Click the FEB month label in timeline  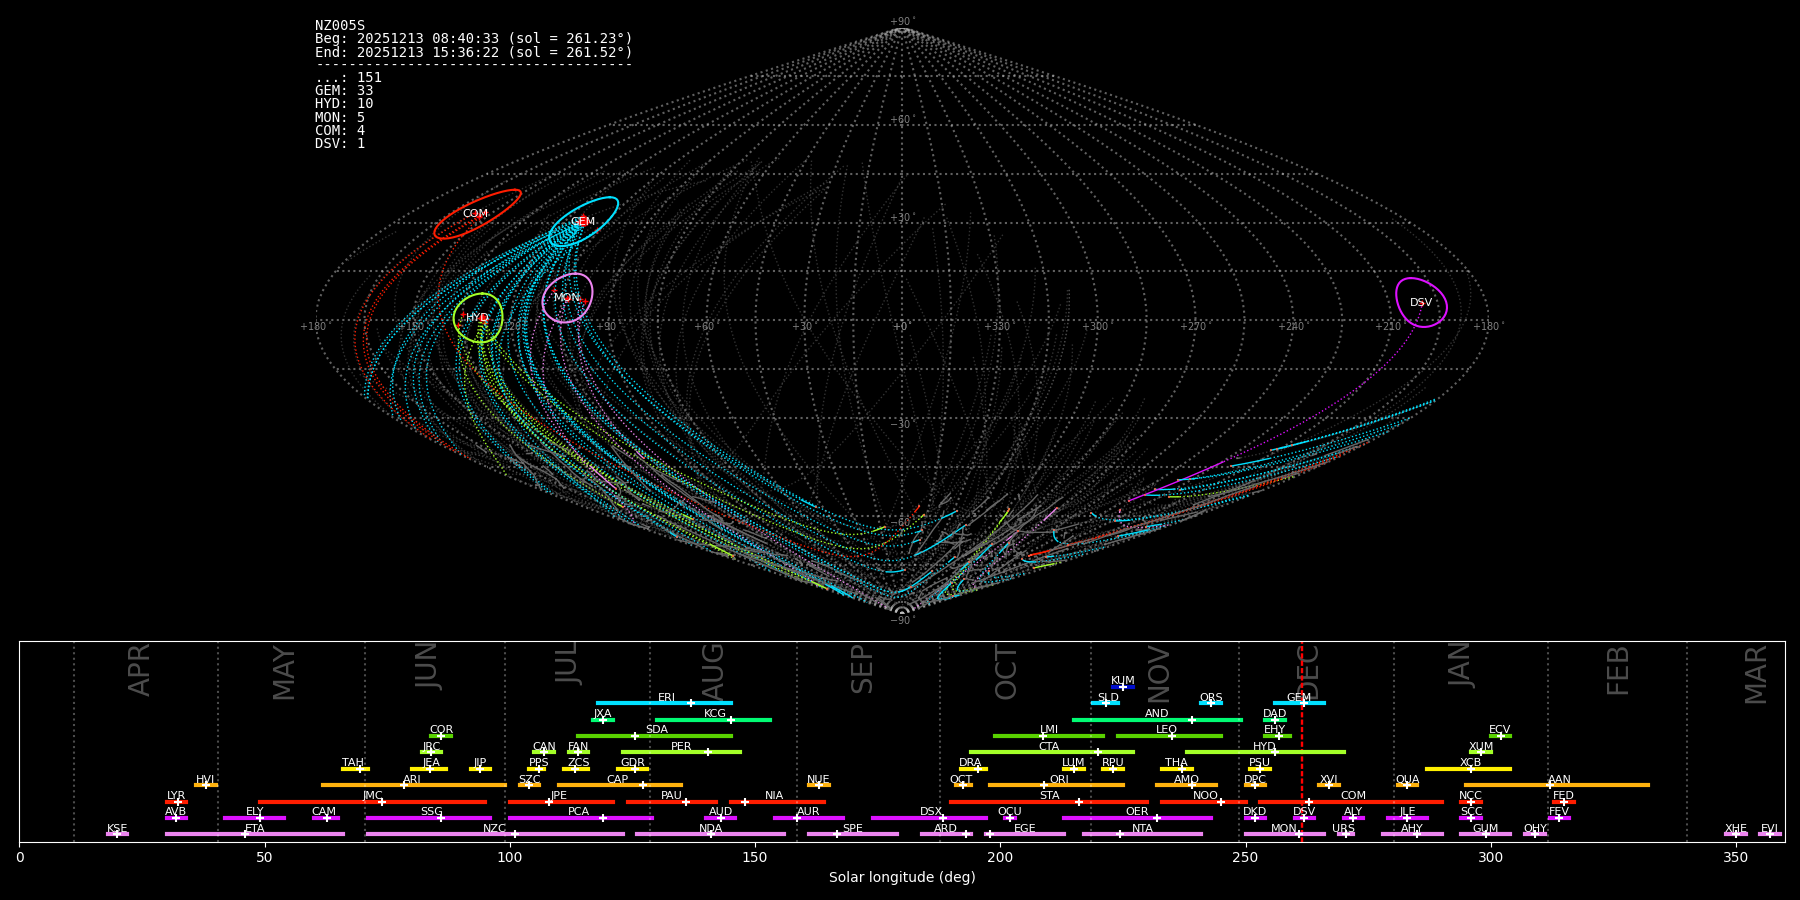pyautogui.click(x=1617, y=671)
